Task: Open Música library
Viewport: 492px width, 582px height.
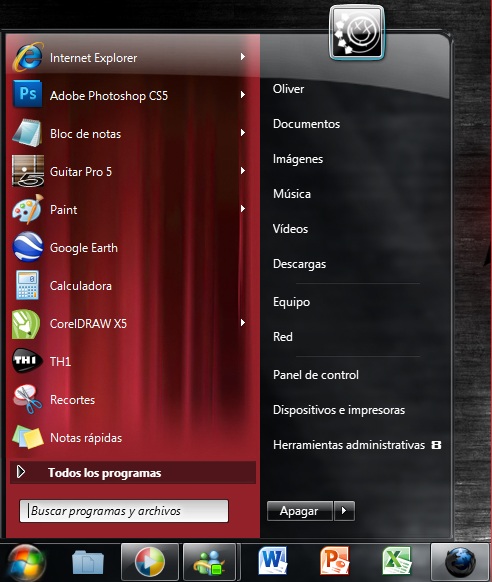Action: pyautogui.click(x=292, y=194)
